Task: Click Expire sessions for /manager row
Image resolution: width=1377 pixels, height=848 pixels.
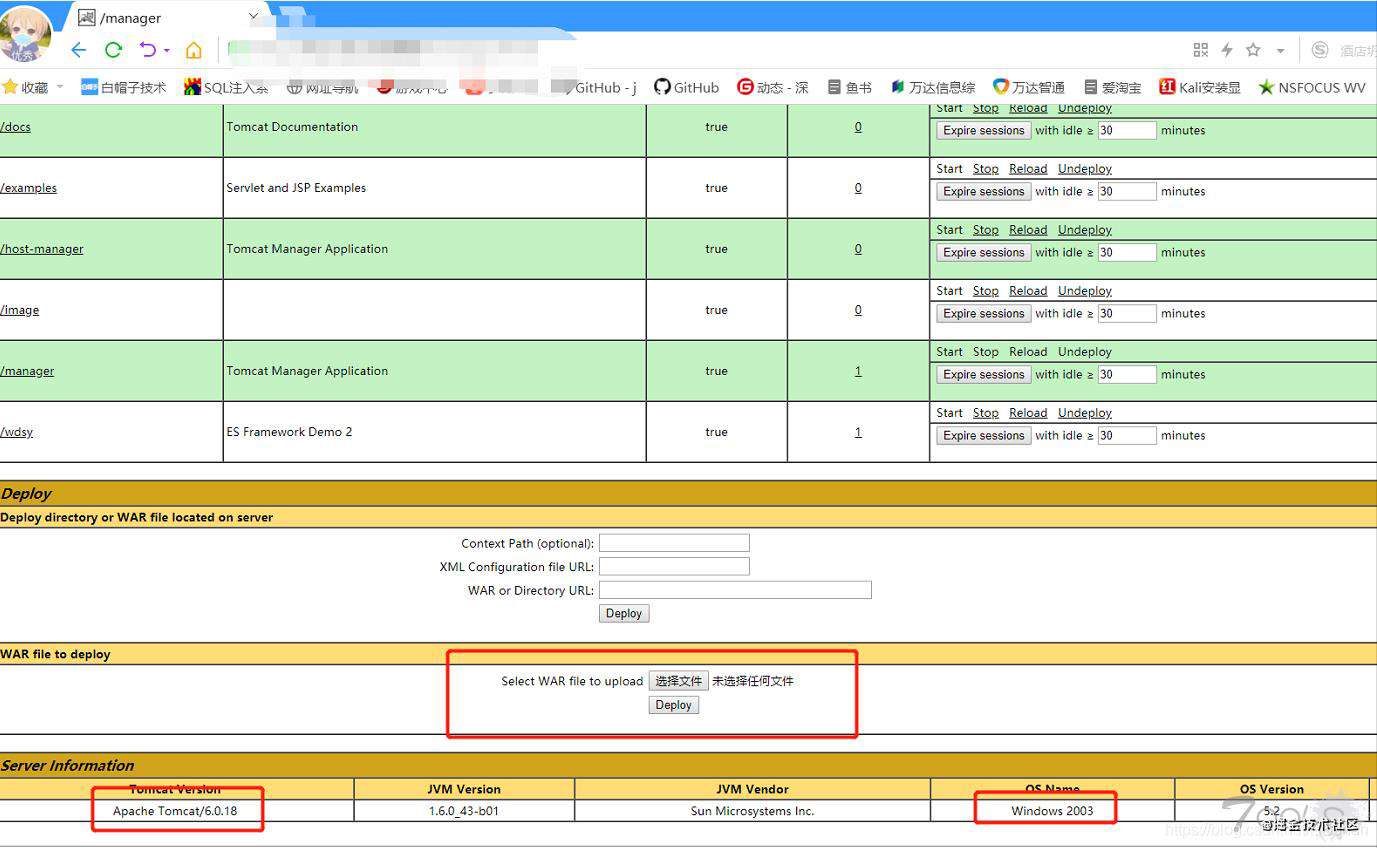Action: 983,375
